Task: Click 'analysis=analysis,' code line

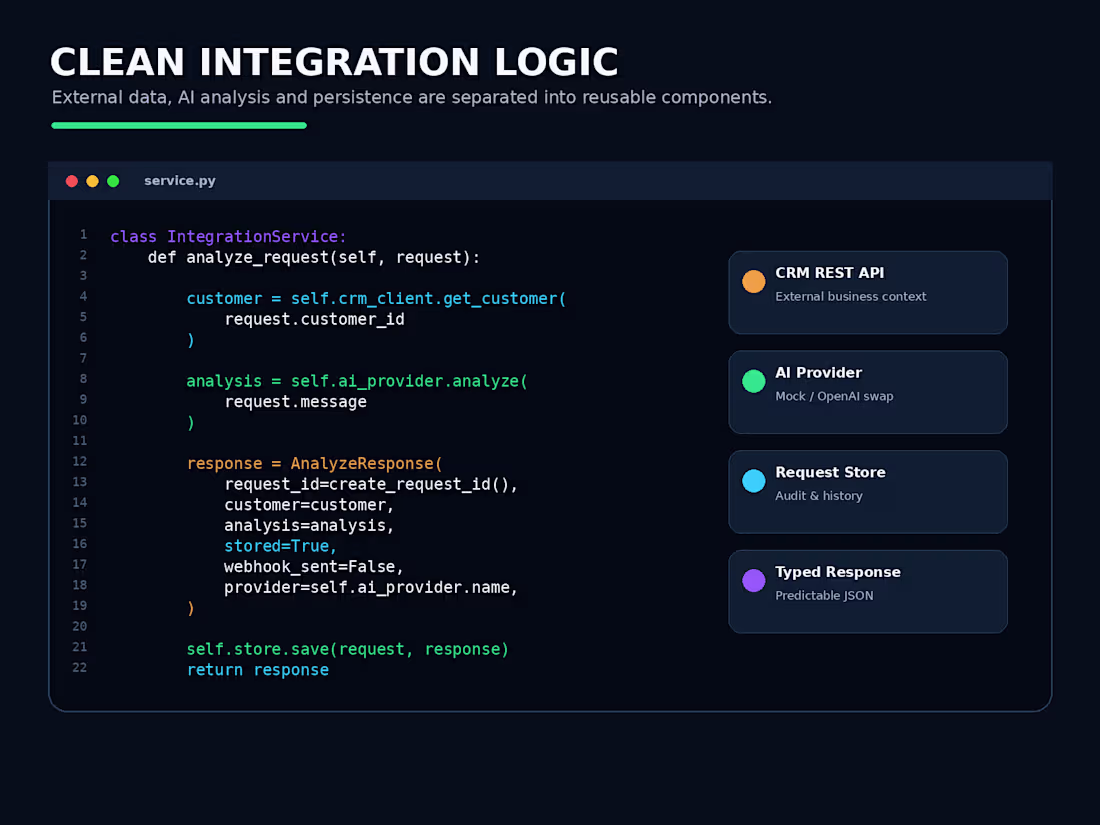Action: pyautogui.click(x=309, y=525)
